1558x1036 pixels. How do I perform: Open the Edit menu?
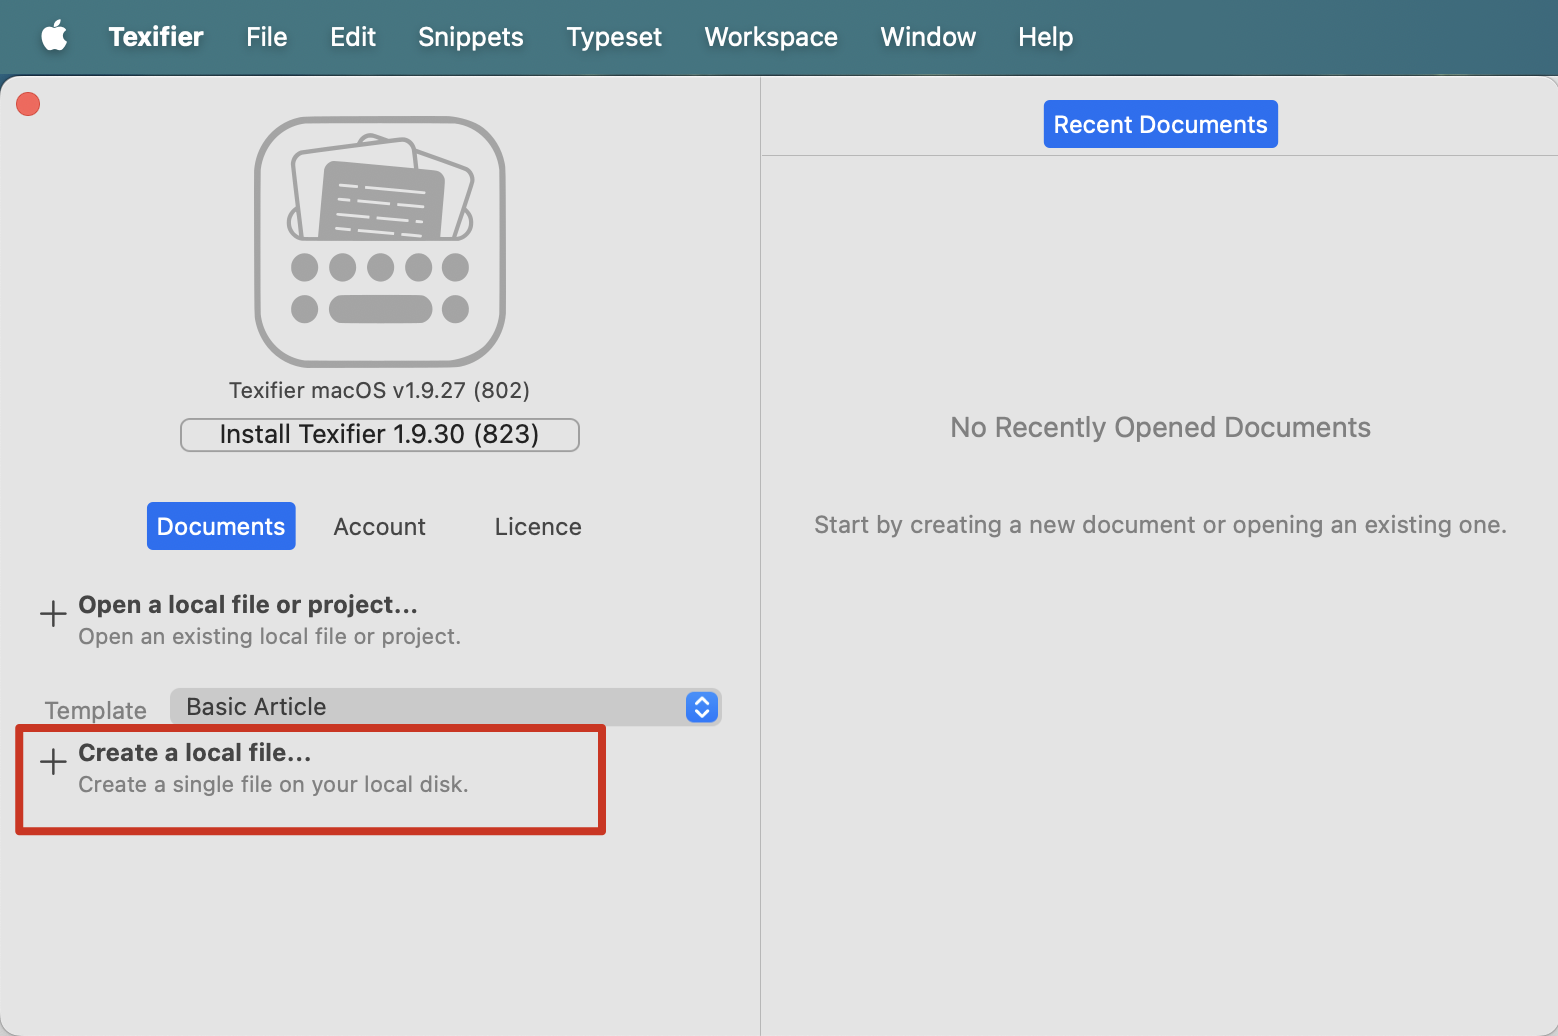click(353, 37)
